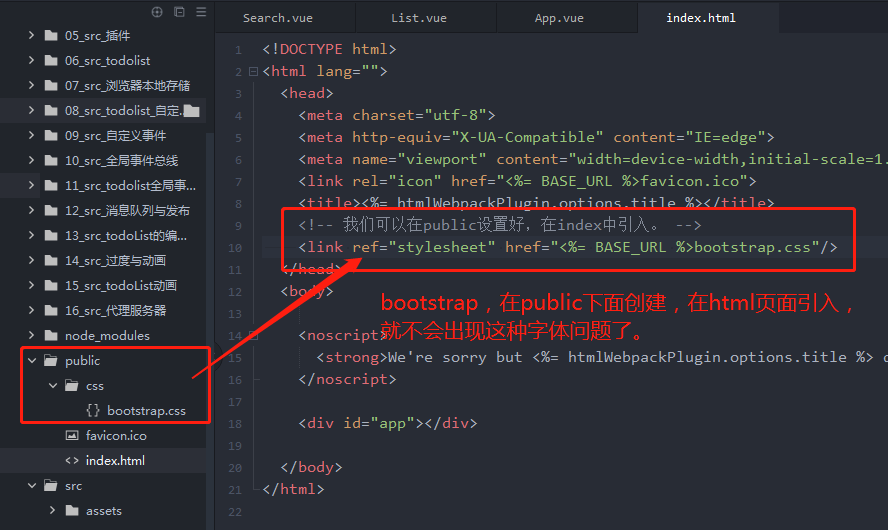Fold the html tag at line 2
The width and height of the screenshot is (888, 530).
pos(253,71)
